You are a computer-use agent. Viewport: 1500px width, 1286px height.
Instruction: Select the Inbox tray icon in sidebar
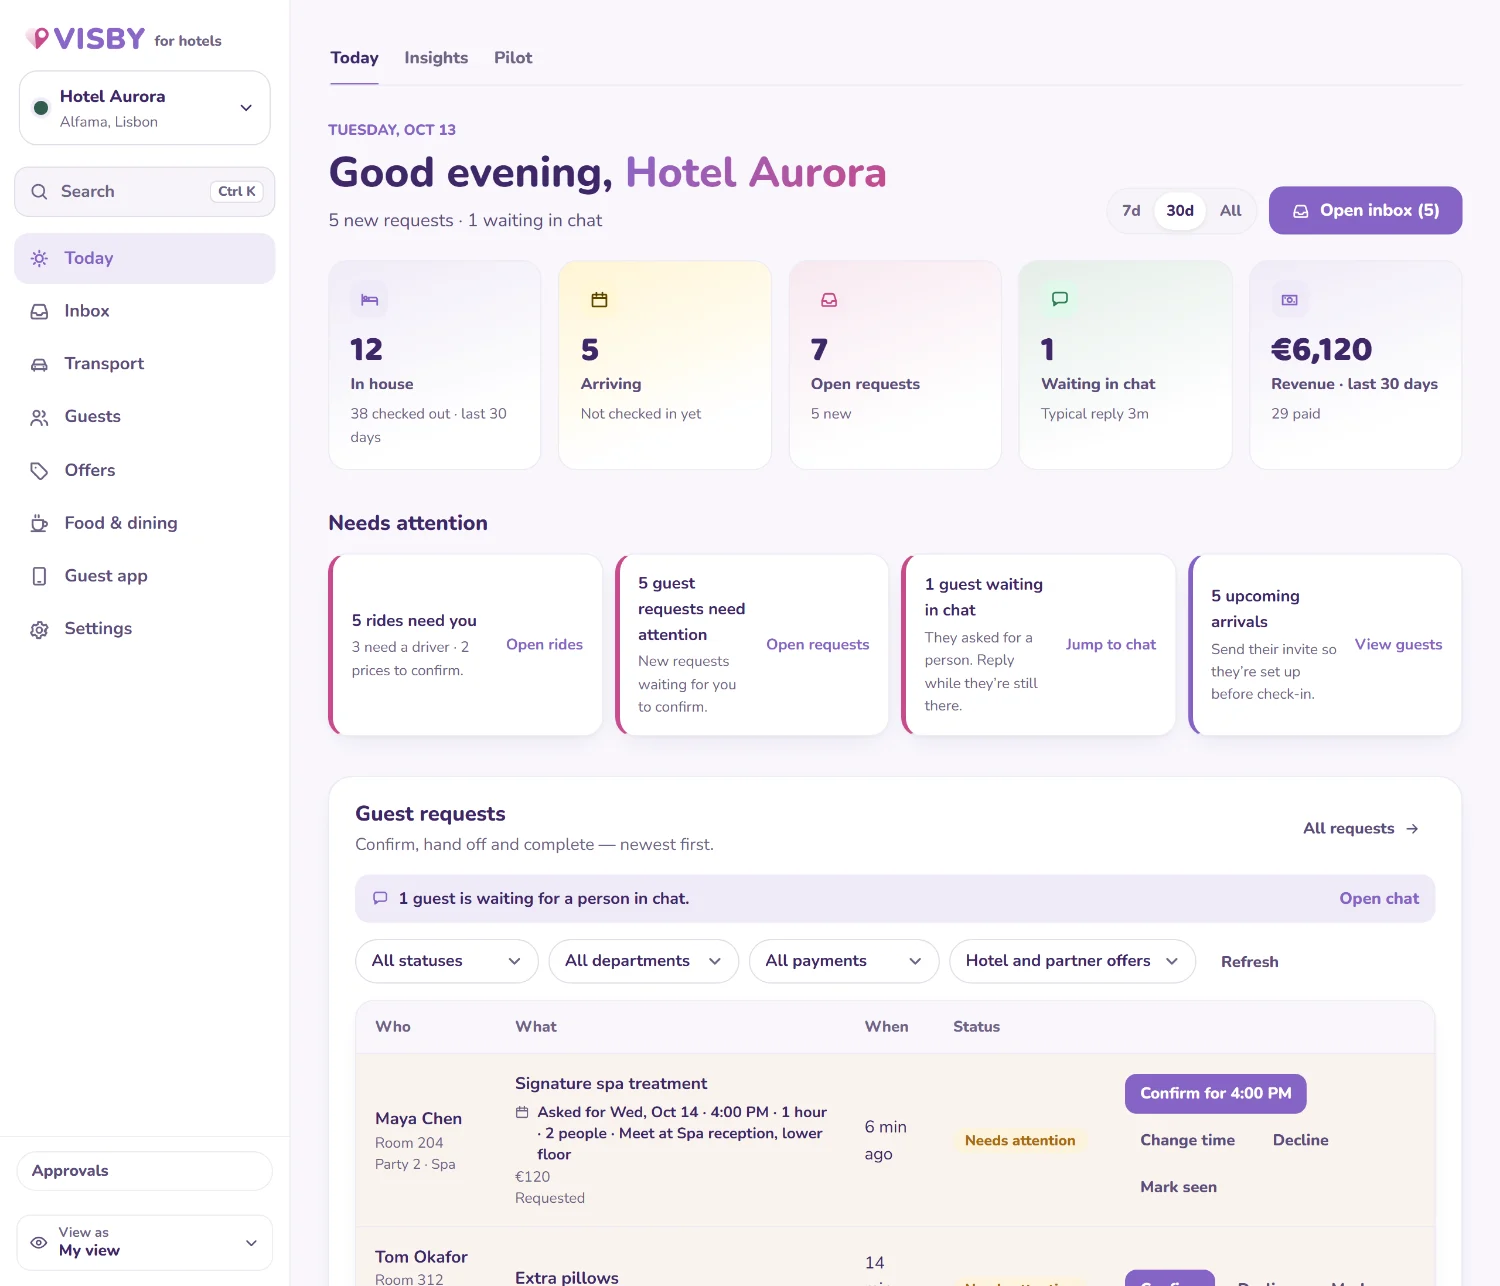39,311
